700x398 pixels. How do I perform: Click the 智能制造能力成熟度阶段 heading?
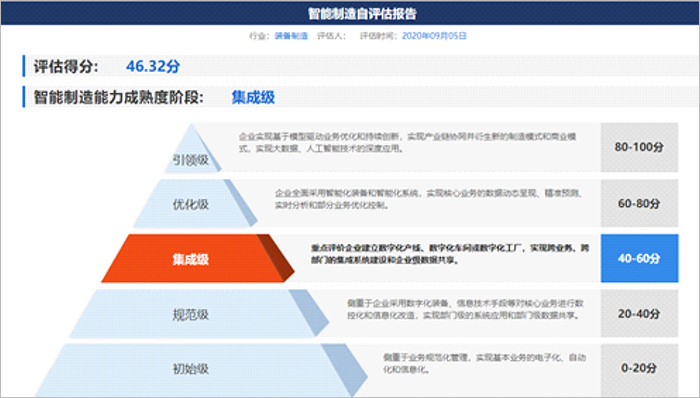pyautogui.click(x=119, y=97)
